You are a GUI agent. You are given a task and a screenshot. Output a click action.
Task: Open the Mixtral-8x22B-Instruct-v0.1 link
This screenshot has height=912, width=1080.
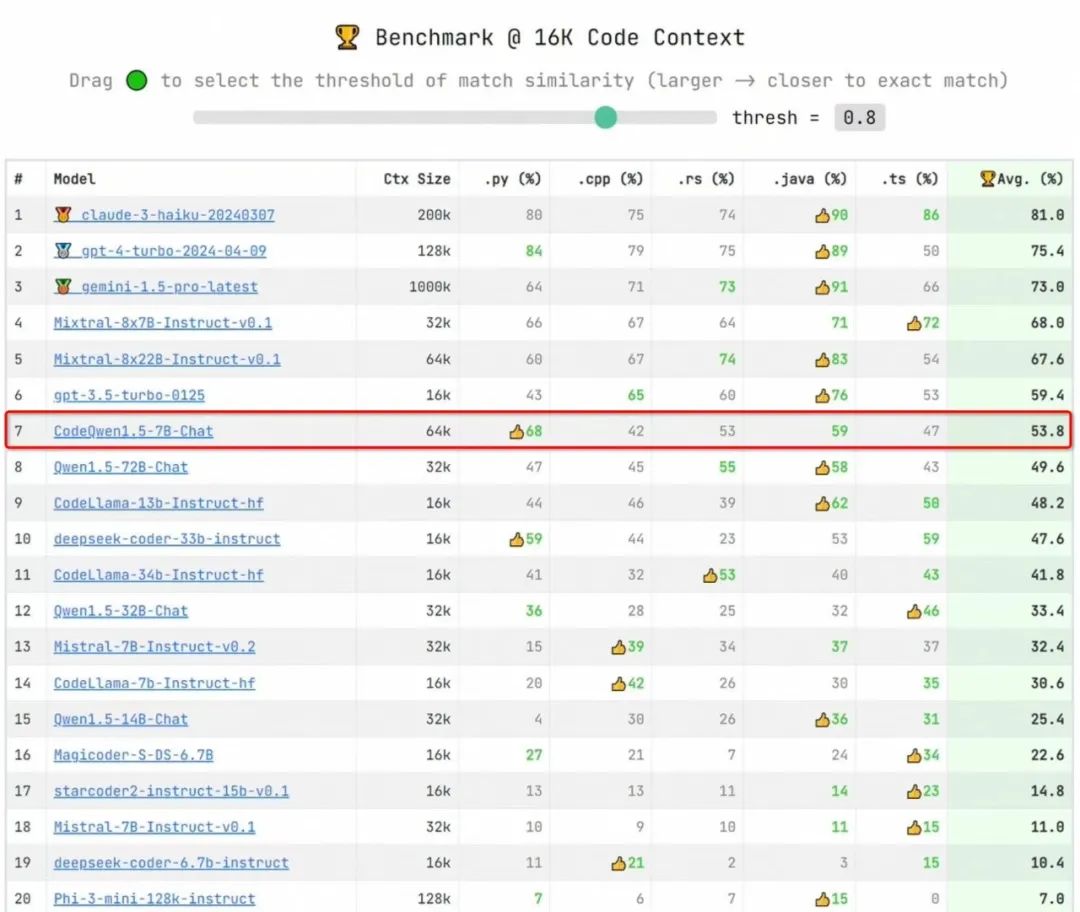[x=167, y=359]
